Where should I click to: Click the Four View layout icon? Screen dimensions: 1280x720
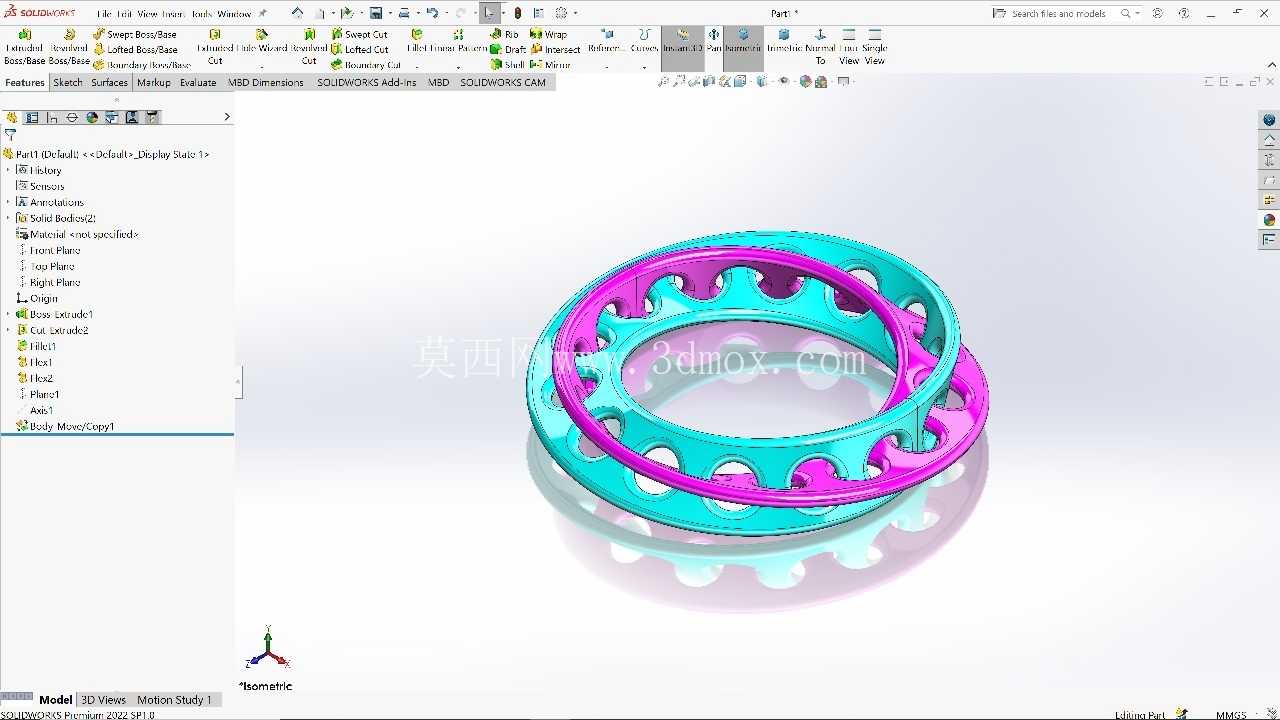(849, 47)
